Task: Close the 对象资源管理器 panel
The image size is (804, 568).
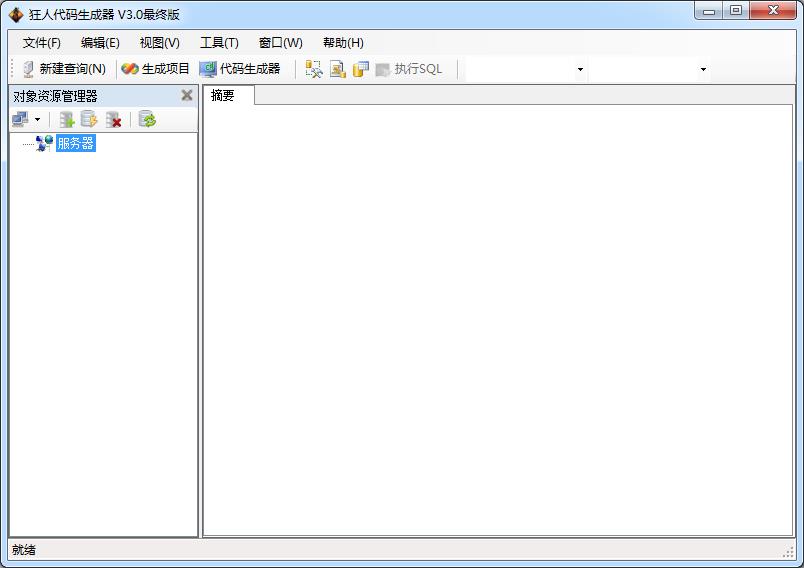Action: click(x=187, y=96)
